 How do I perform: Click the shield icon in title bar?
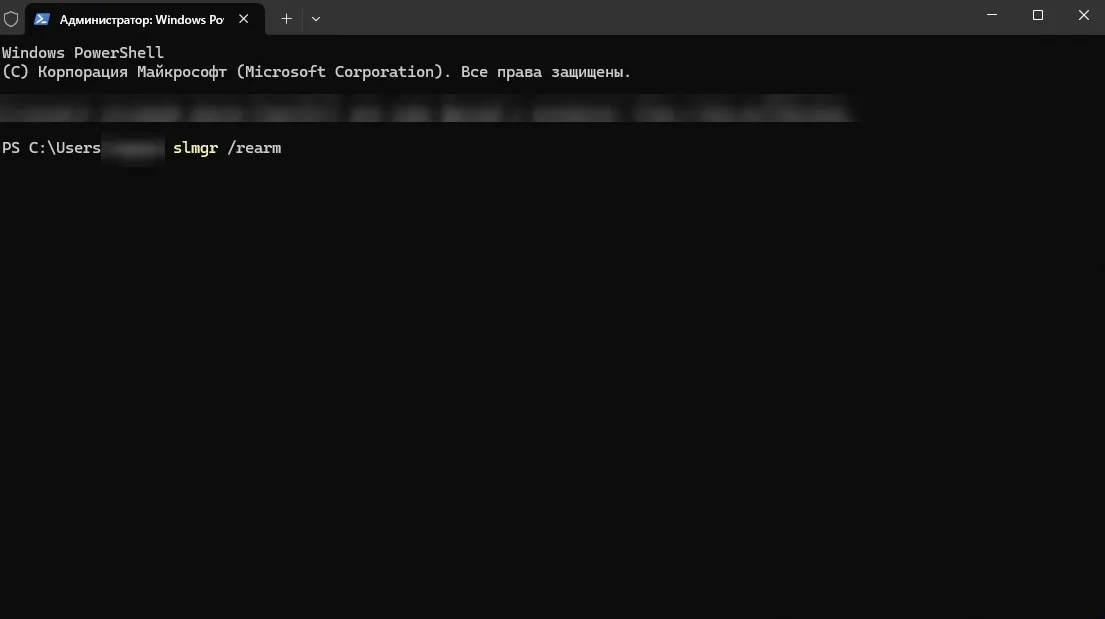(x=11, y=19)
